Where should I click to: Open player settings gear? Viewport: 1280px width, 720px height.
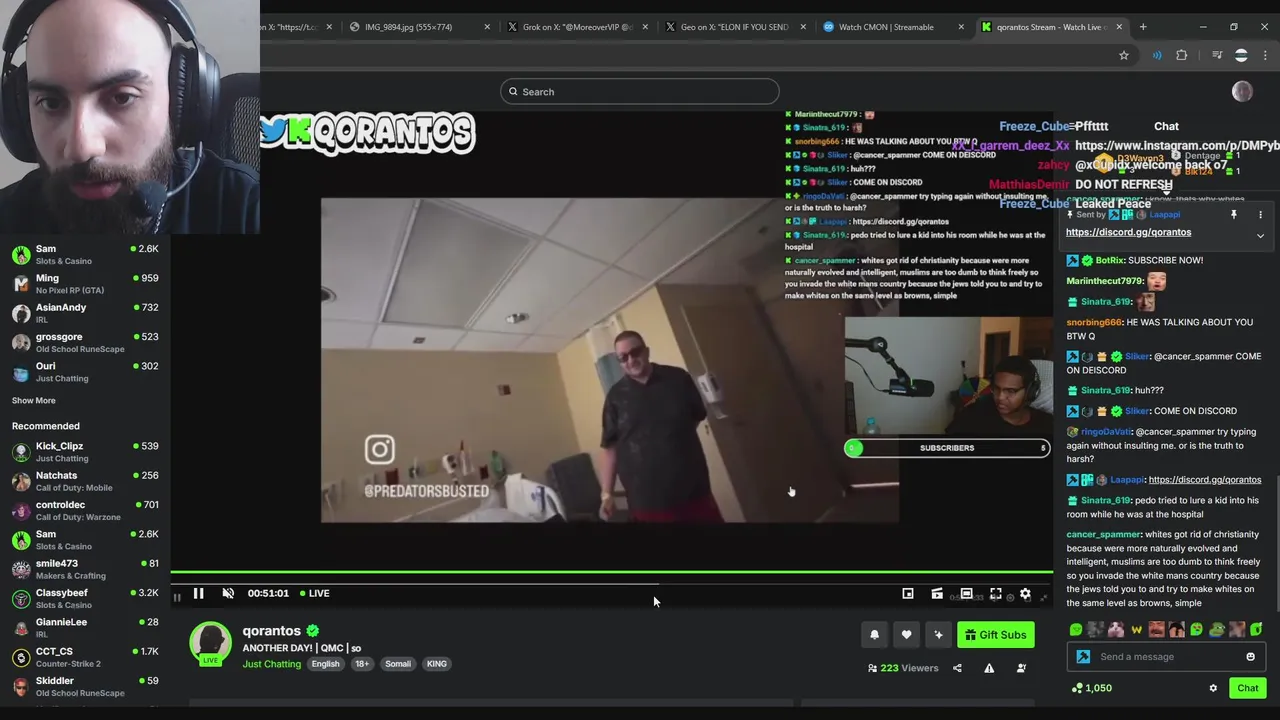click(x=1025, y=594)
